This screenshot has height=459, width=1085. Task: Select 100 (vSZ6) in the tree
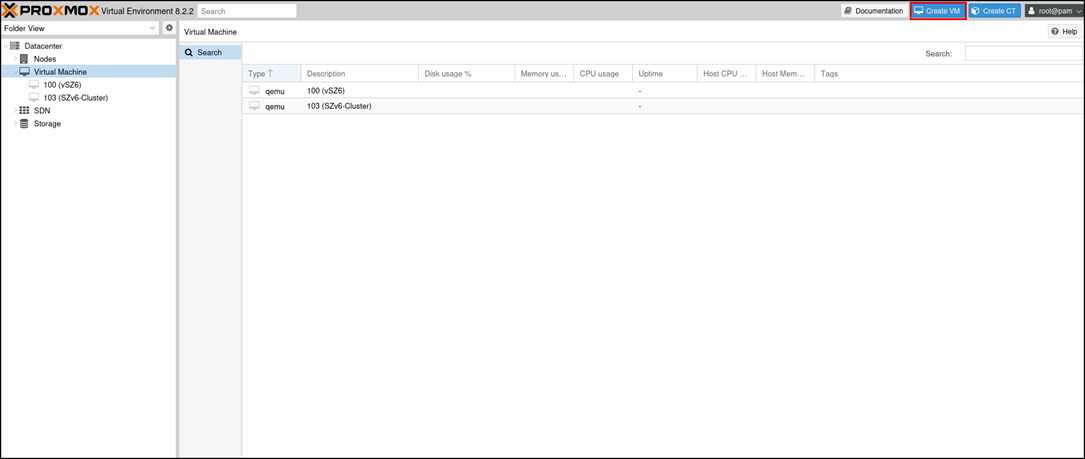[62, 84]
